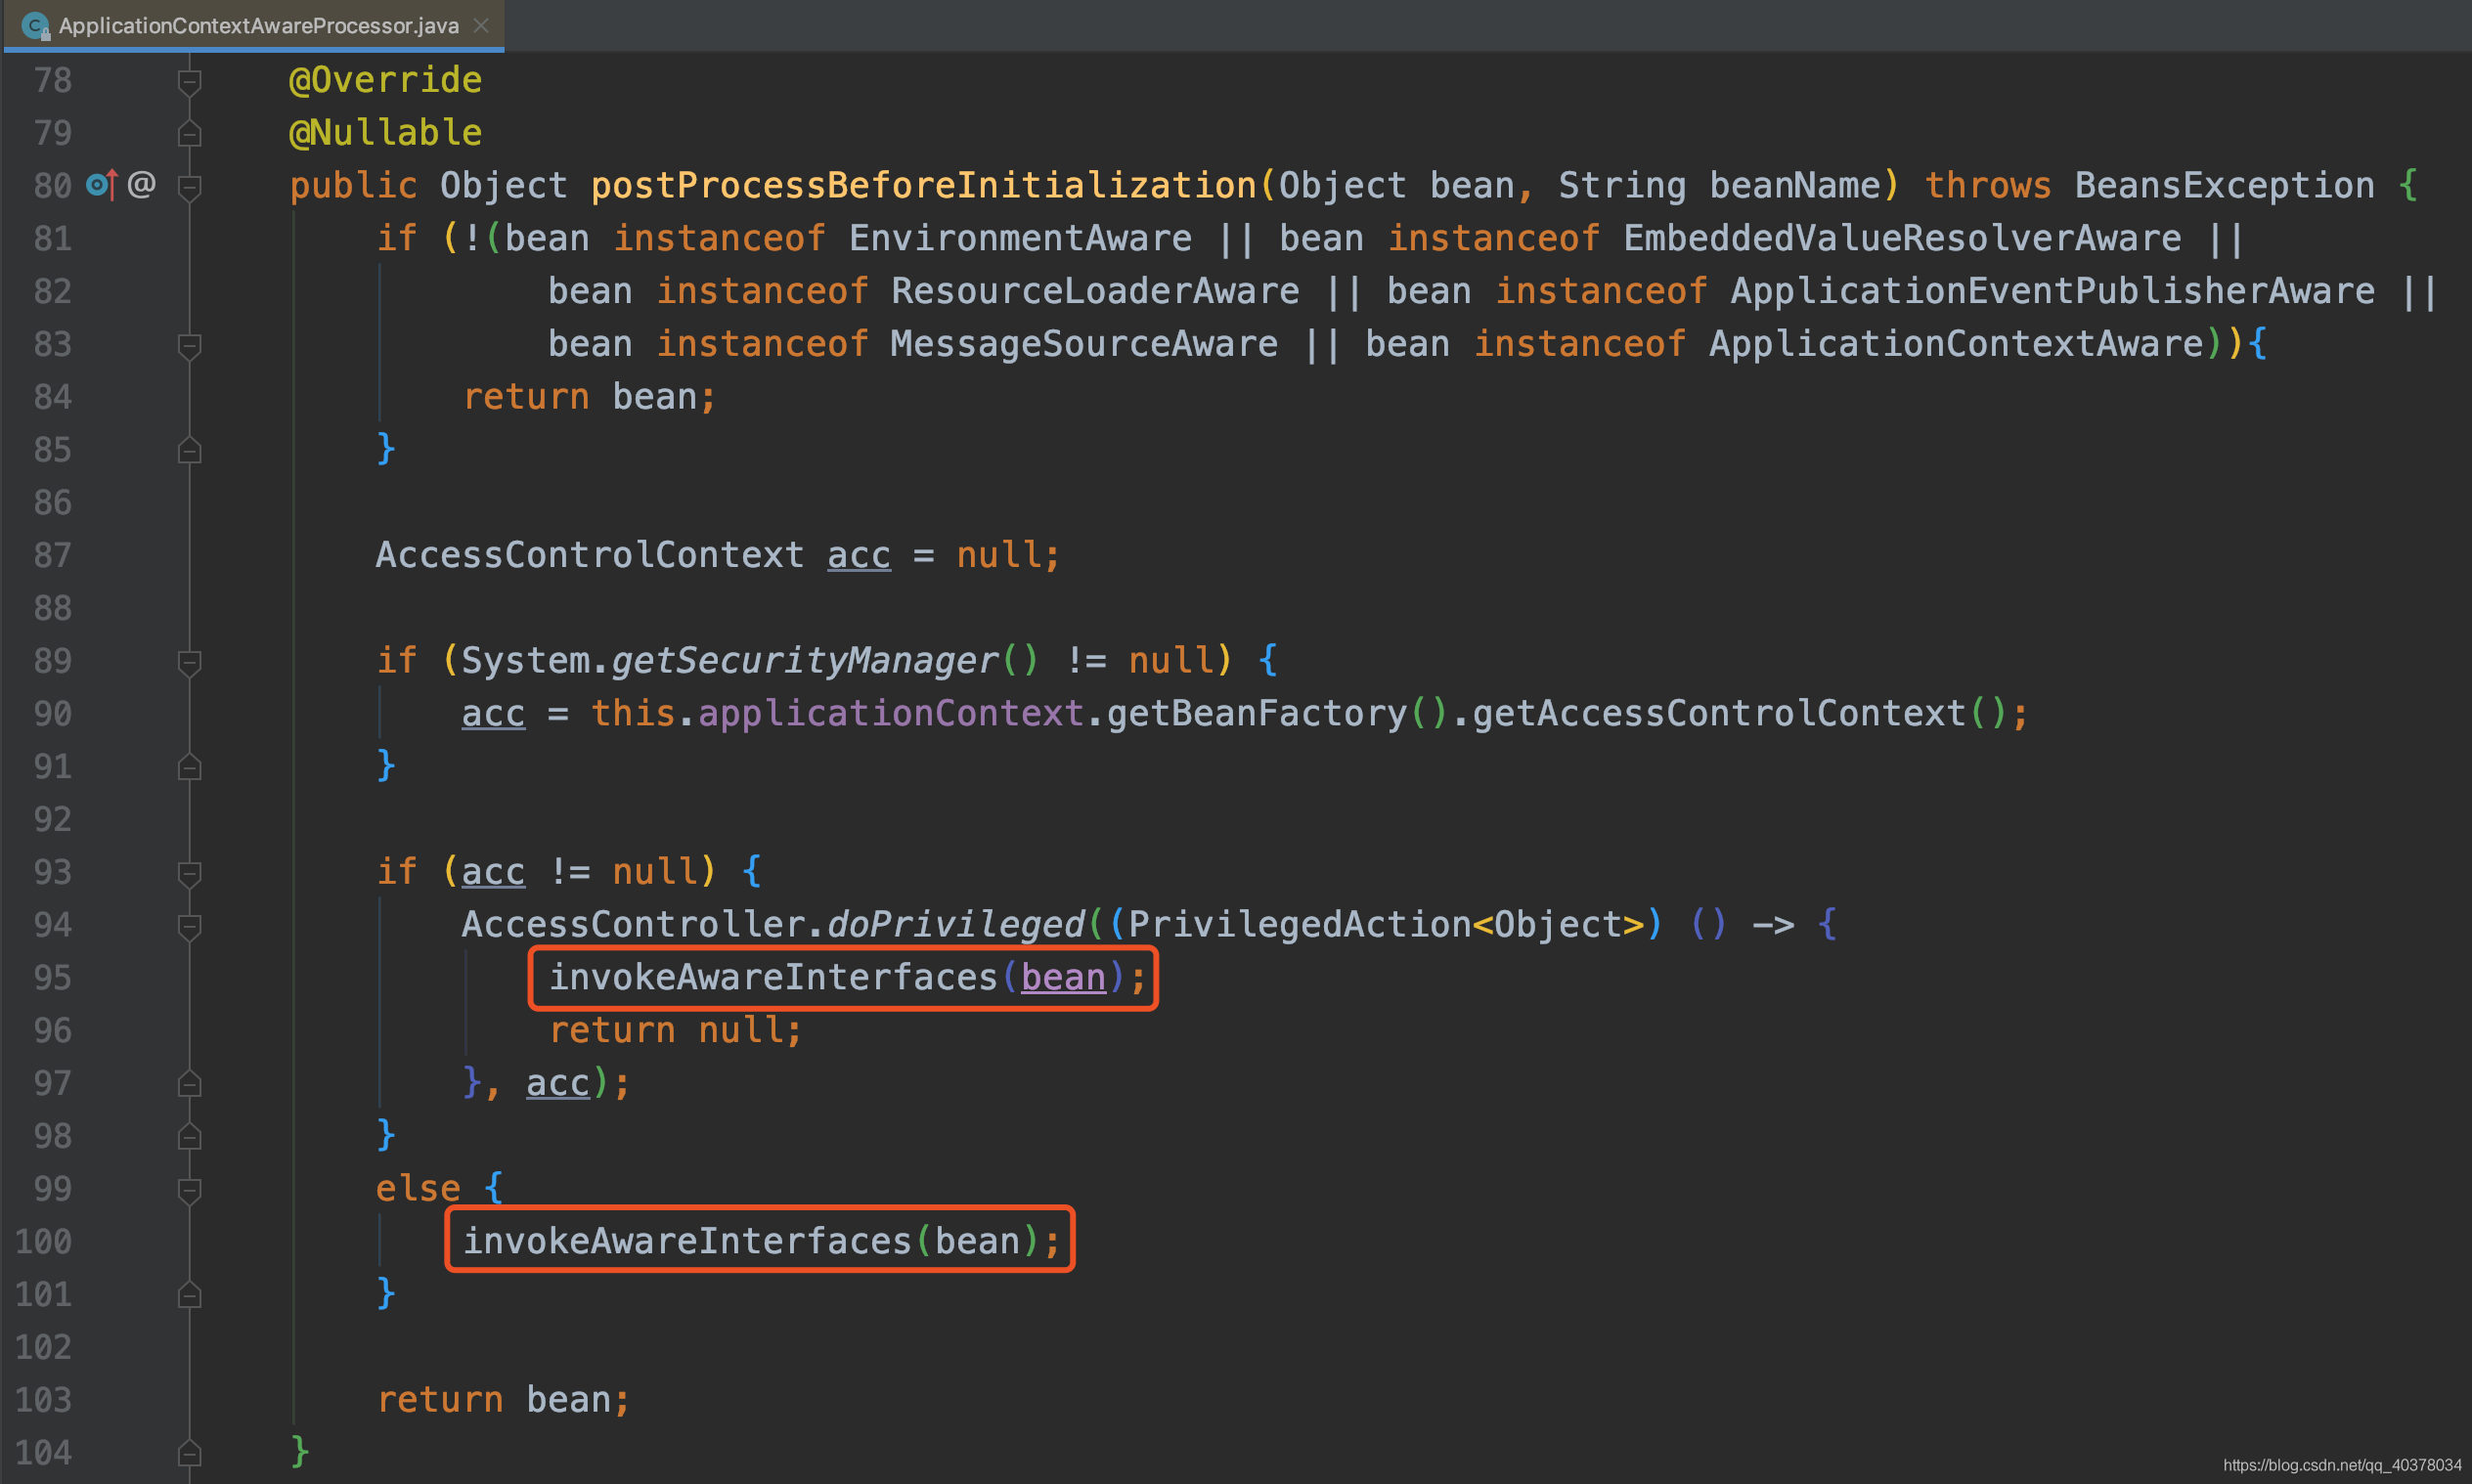This screenshot has width=2472, height=1484.
Task: Toggle the fold end marker at line 97
Action: 189,1084
